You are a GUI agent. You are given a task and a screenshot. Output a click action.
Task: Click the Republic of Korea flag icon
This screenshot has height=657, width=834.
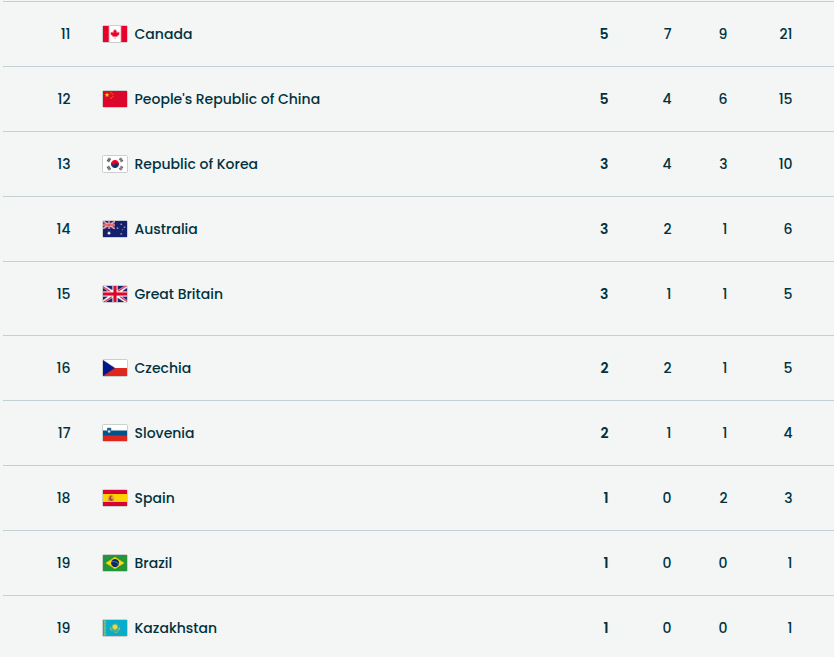(x=115, y=164)
